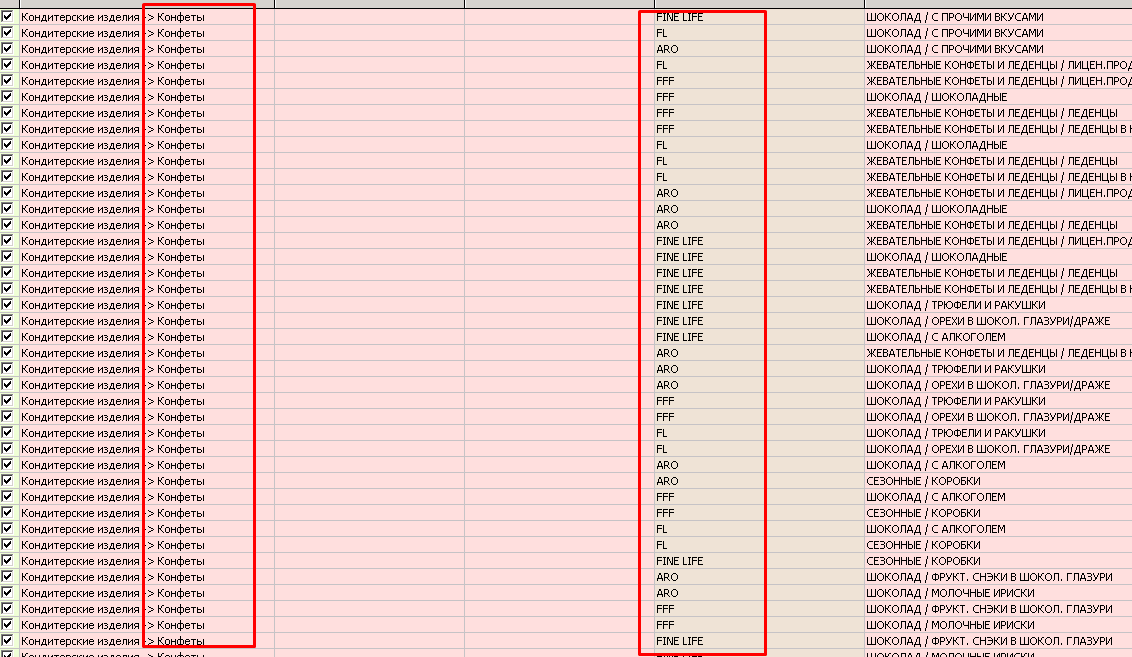Click 'ЖЕВАТЕЛЬНЫЕ КОНФЕТЫ И ЛЕДЕНЦЫ / ЛЕДЕНЦЫ' cell of FINE LIFE row

point(998,273)
